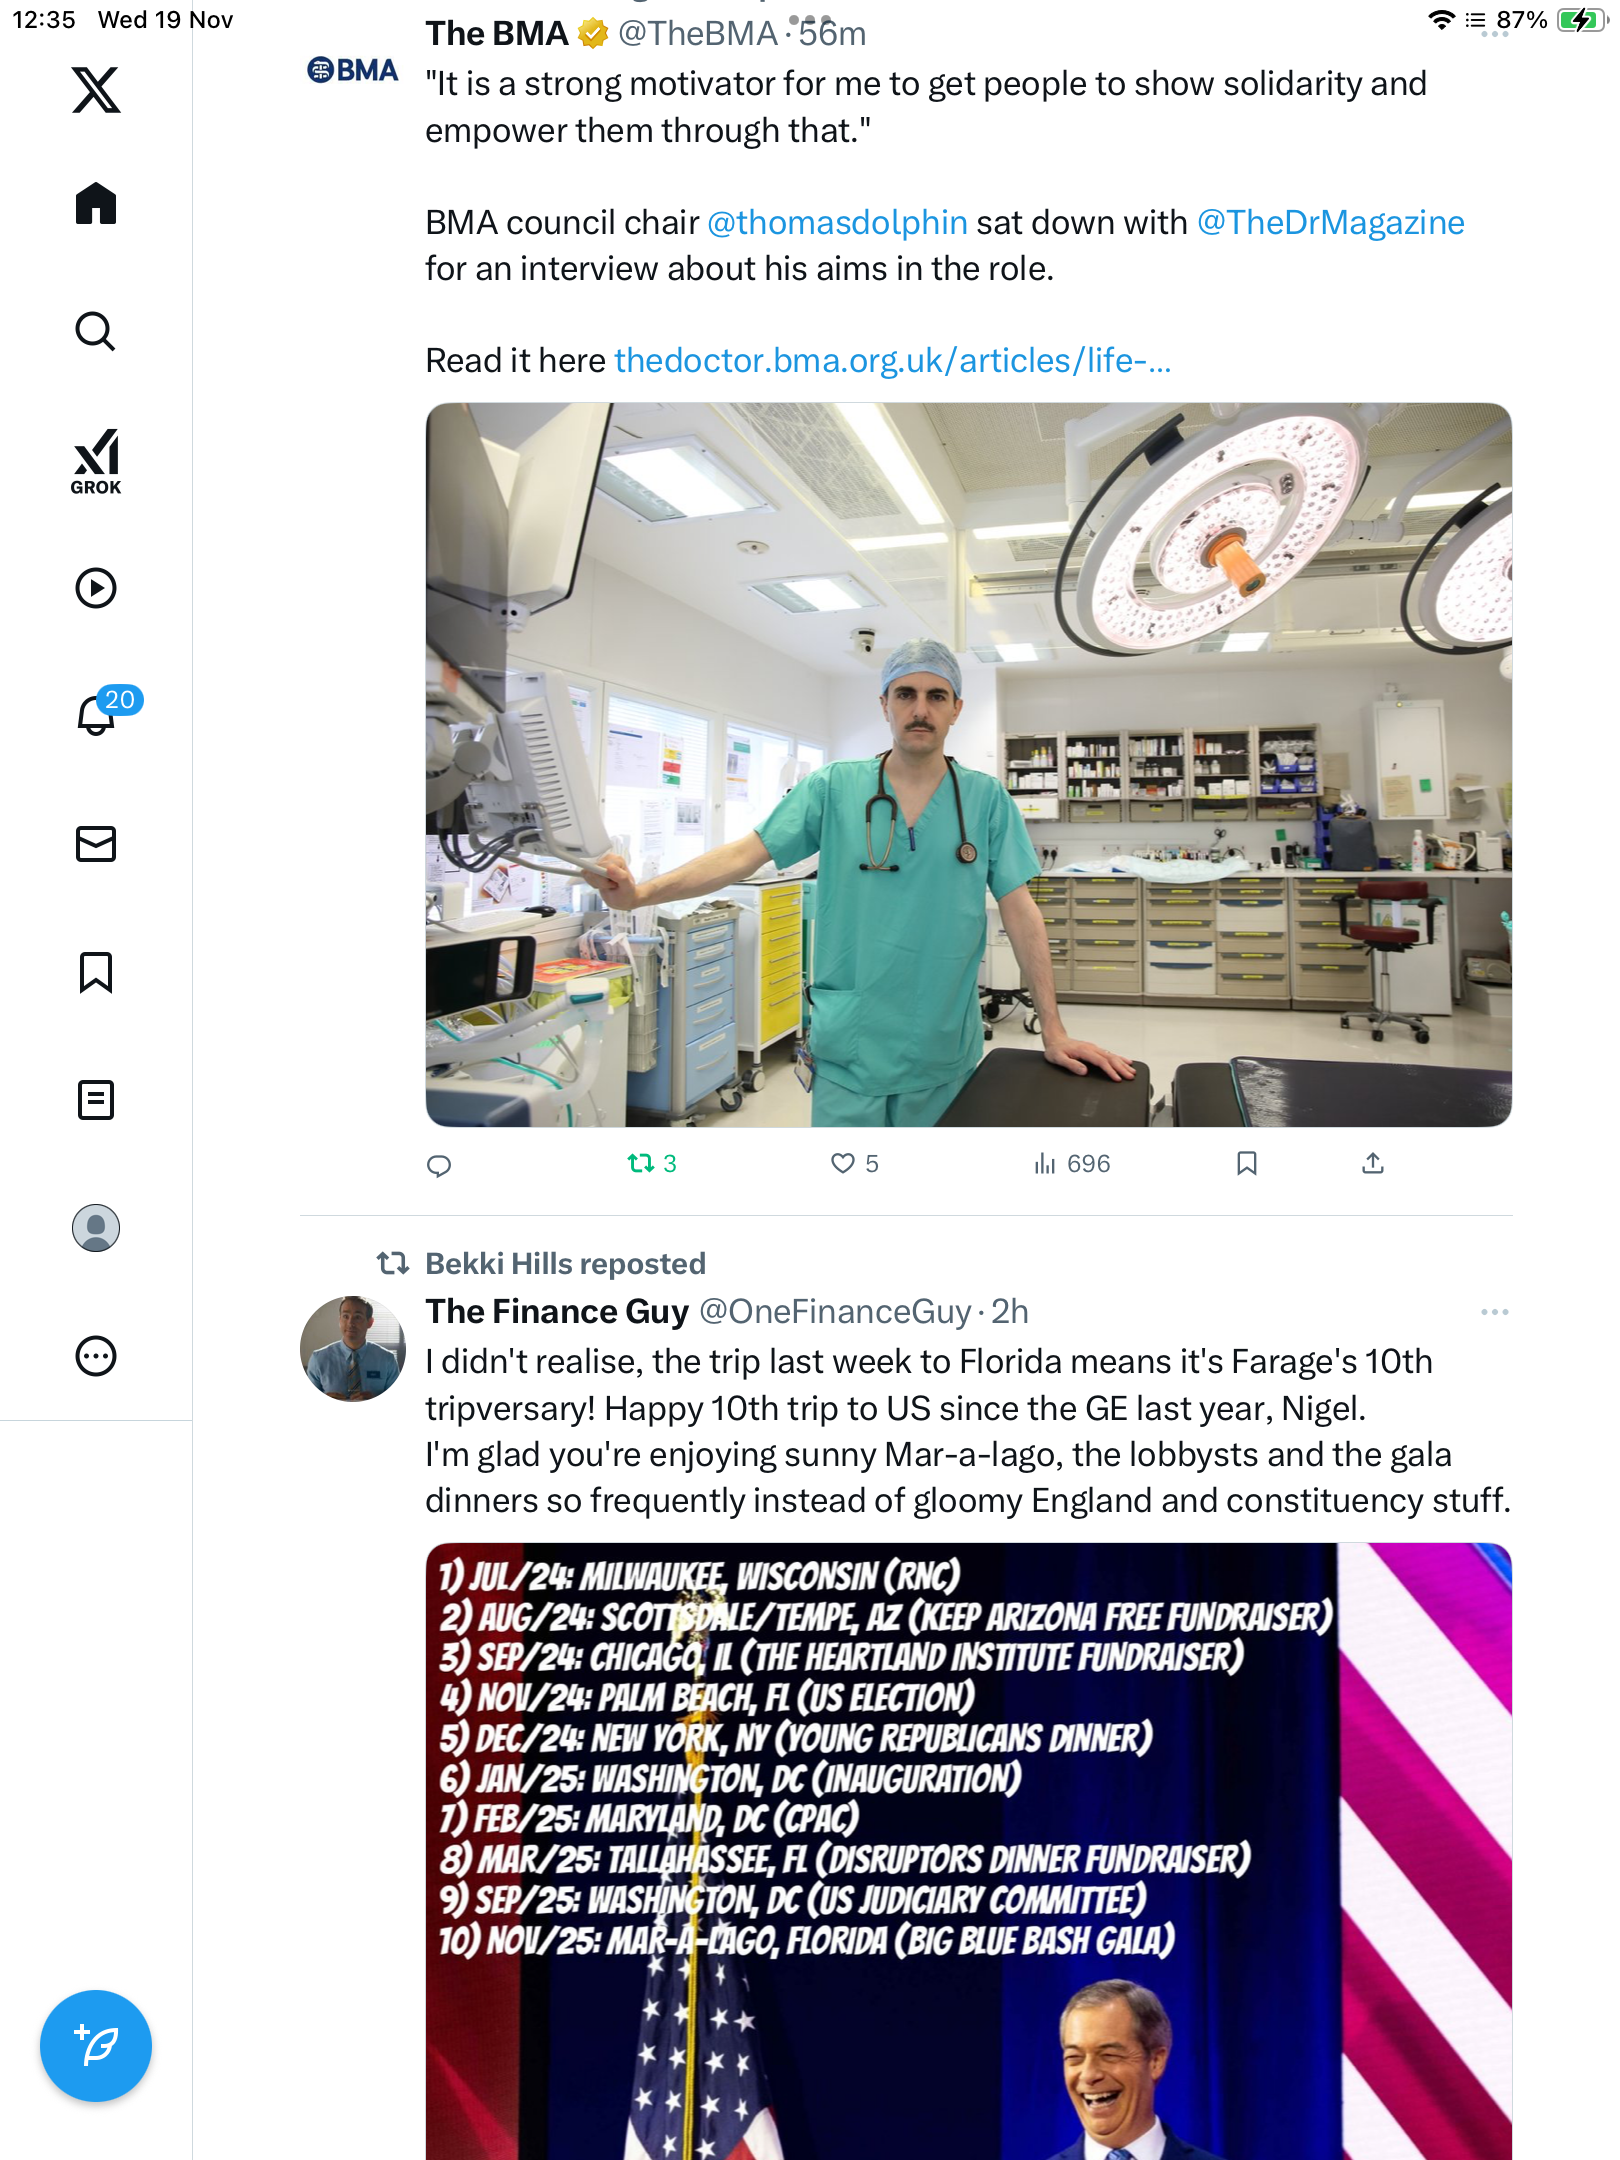This screenshot has height=2160, width=1620.
Task: Open Grok in the sidebar
Action: click(x=96, y=462)
